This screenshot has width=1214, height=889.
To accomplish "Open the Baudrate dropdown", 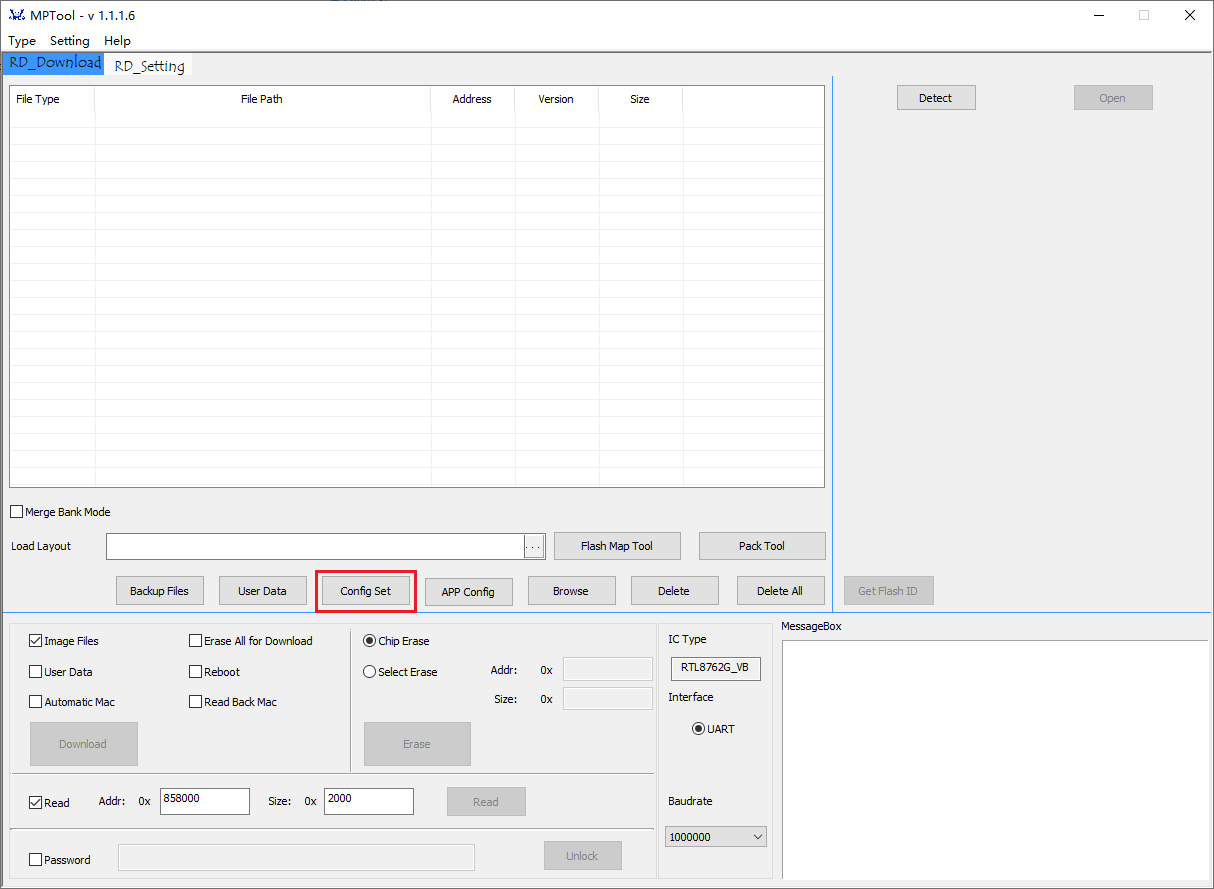I will (716, 837).
